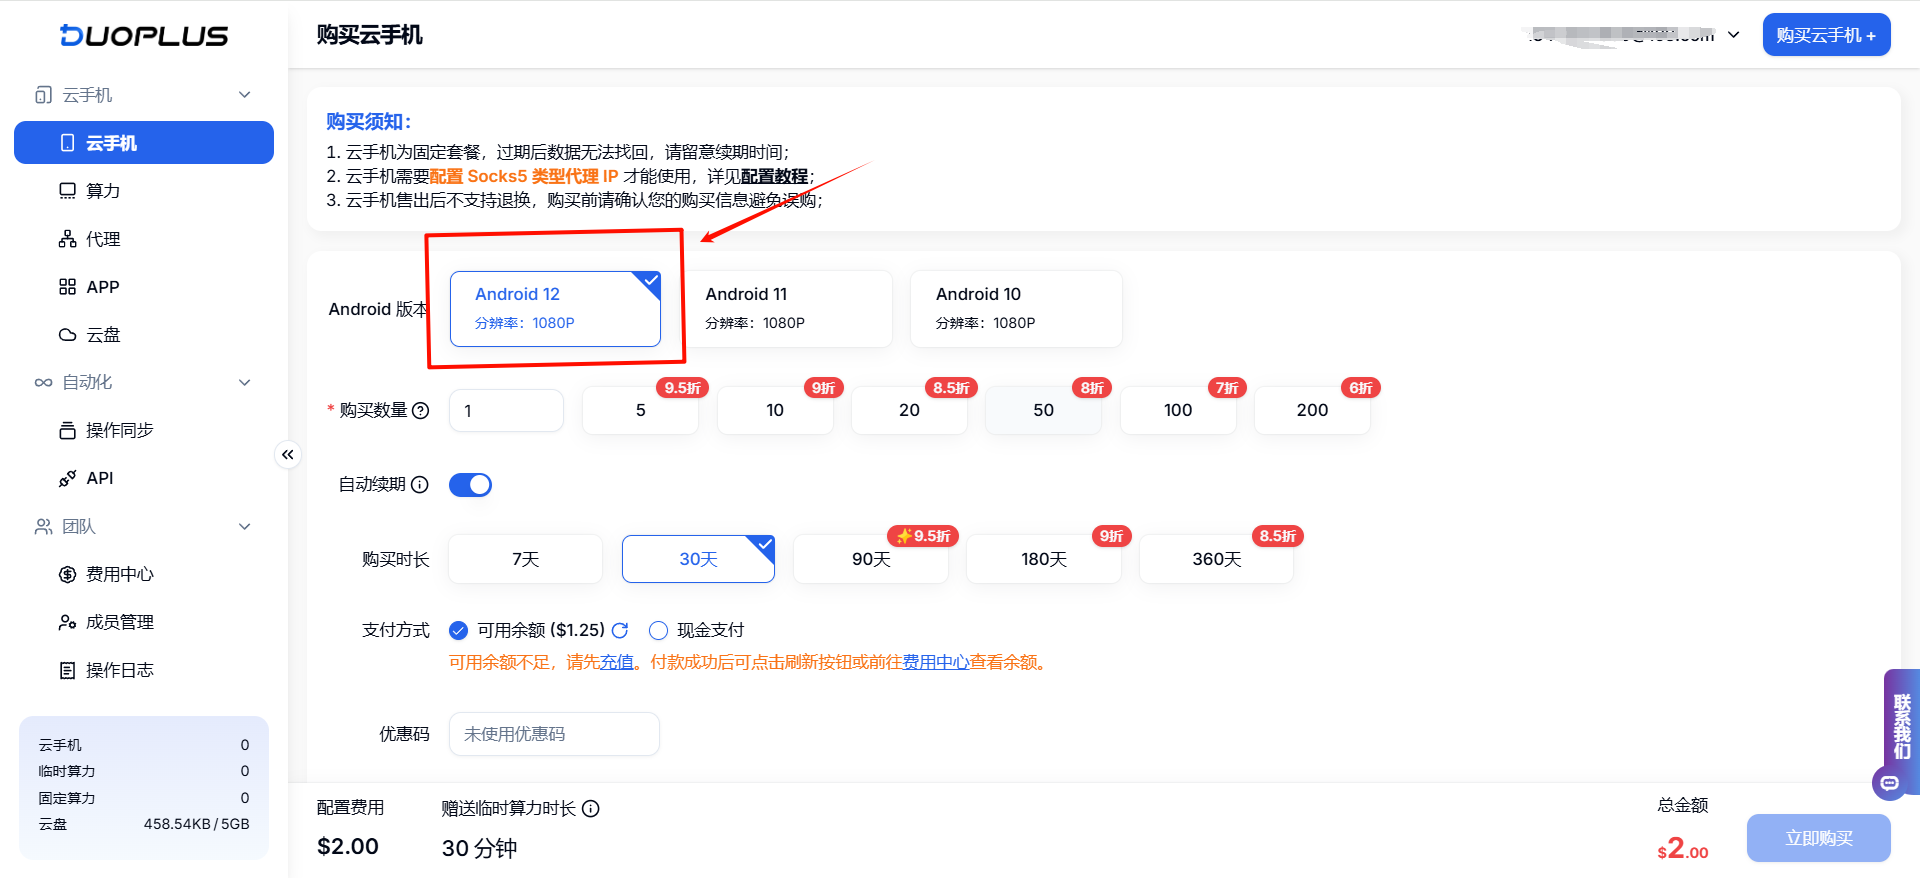Collapse the 自动化 sidebar group chevron
Viewport: 1920px width, 878px height.
tap(245, 382)
